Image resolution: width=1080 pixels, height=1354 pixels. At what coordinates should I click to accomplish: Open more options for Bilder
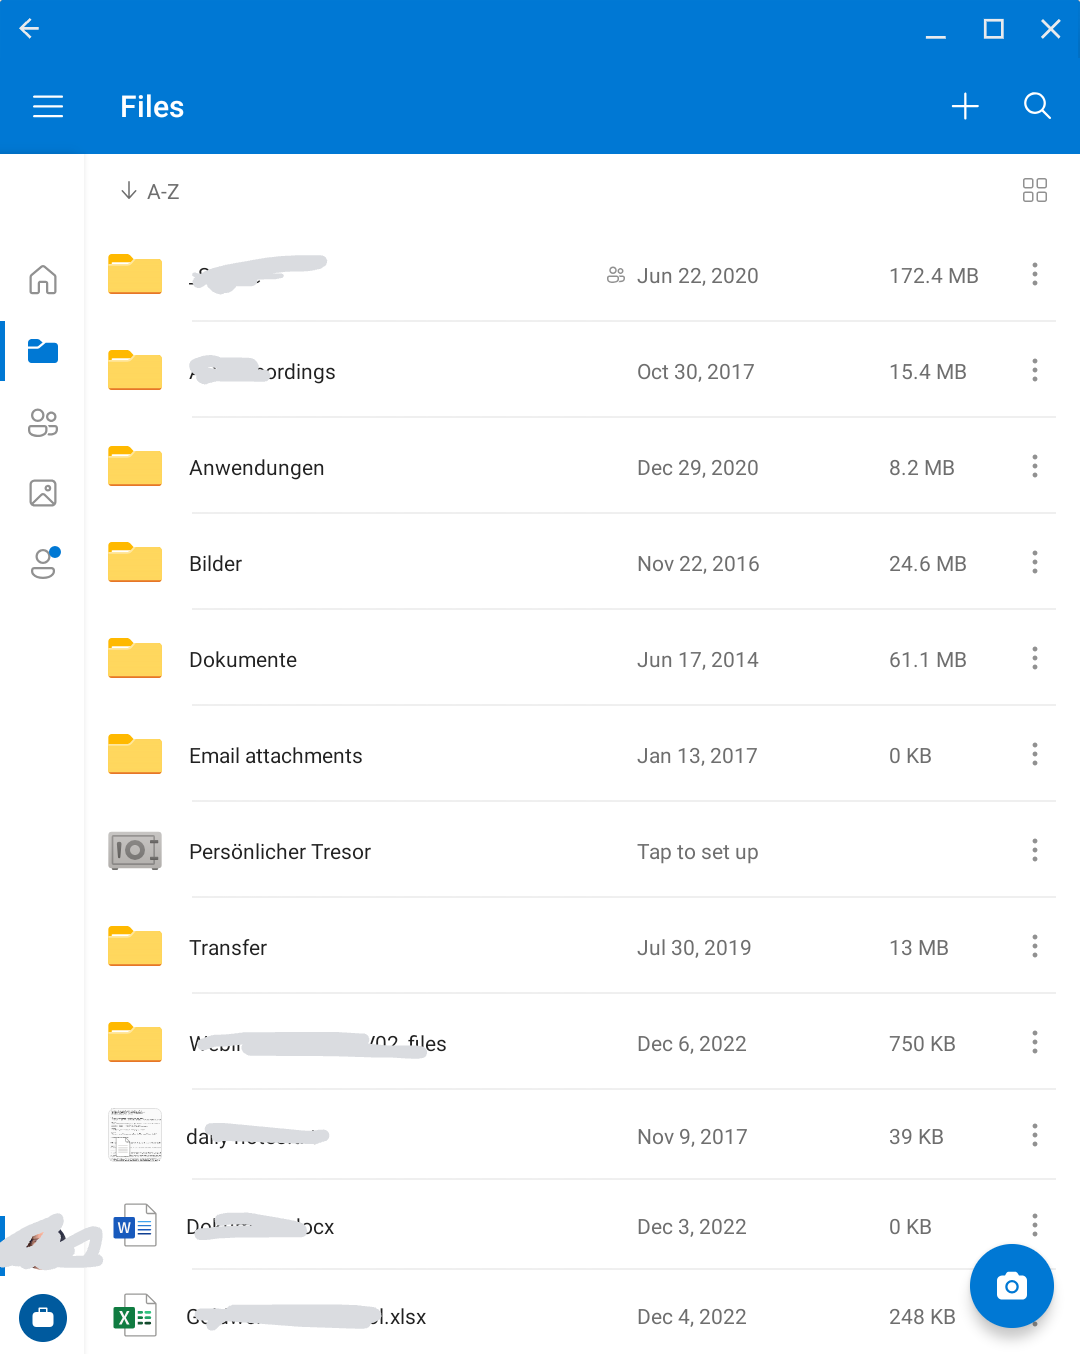point(1035,562)
